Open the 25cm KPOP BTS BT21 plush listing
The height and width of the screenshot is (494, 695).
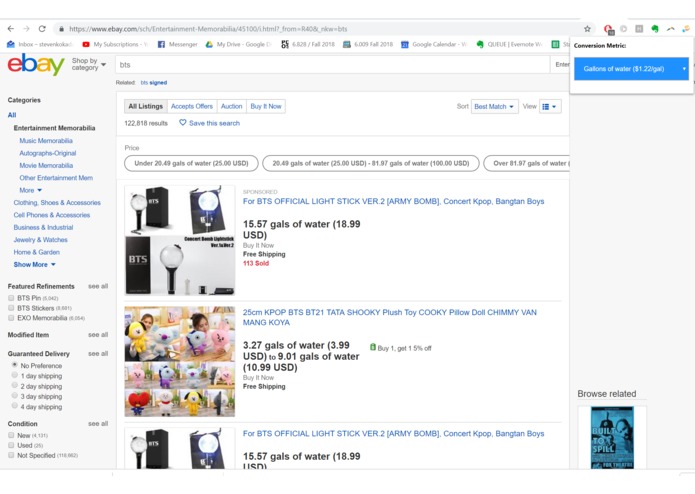click(x=390, y=317)
